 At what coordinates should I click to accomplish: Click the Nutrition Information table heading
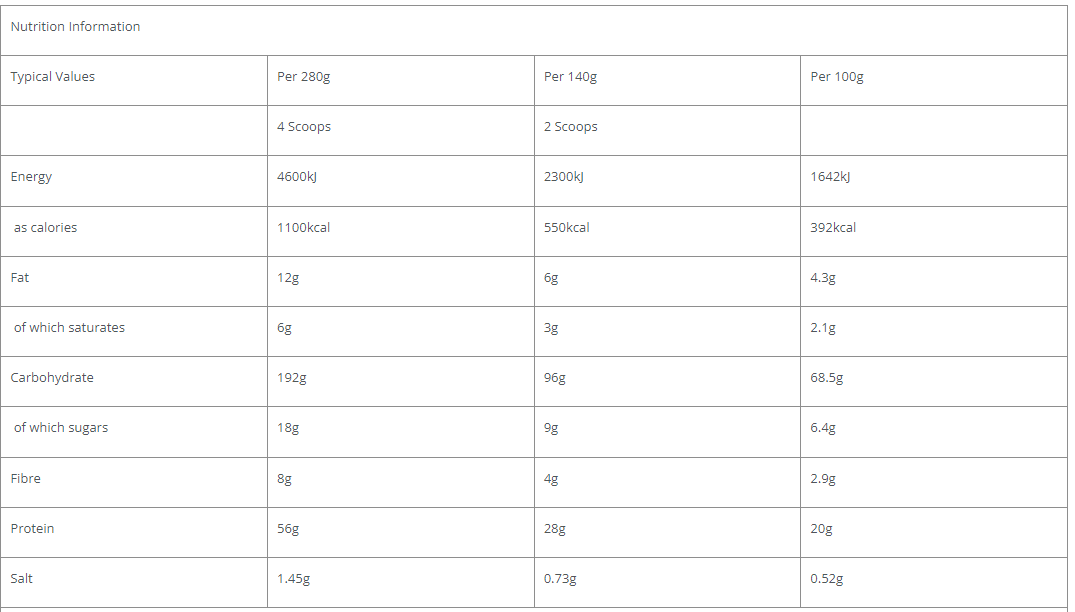[x=75, y=27]
